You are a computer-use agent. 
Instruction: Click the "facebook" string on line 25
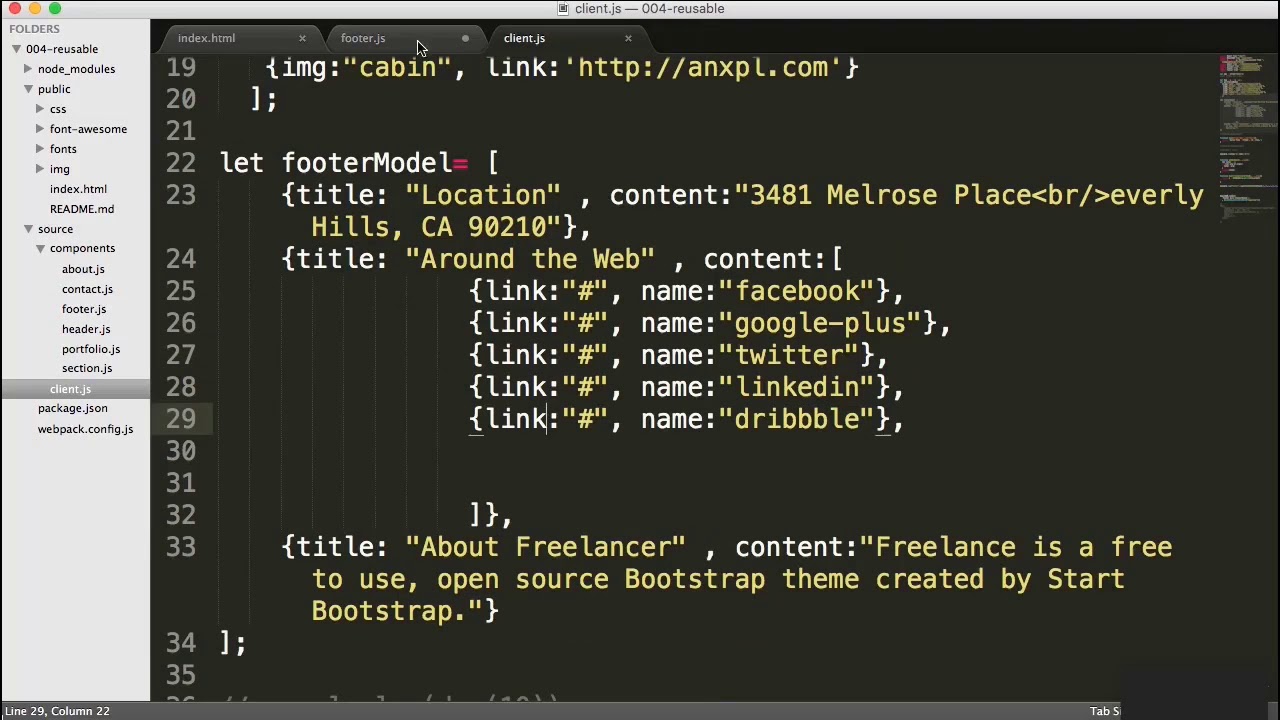pyautogui.click(x=804, y=291)
